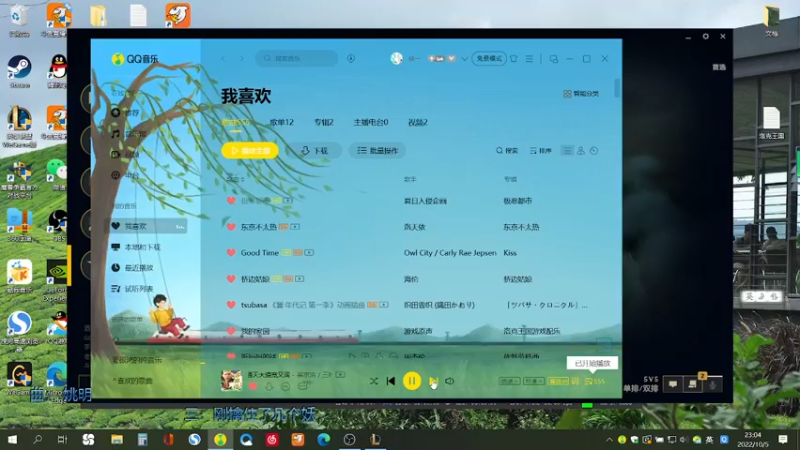Switch to the 歌单12 tab
The height and width of the screenshot is (450, 800).
(x=282, y=122)
